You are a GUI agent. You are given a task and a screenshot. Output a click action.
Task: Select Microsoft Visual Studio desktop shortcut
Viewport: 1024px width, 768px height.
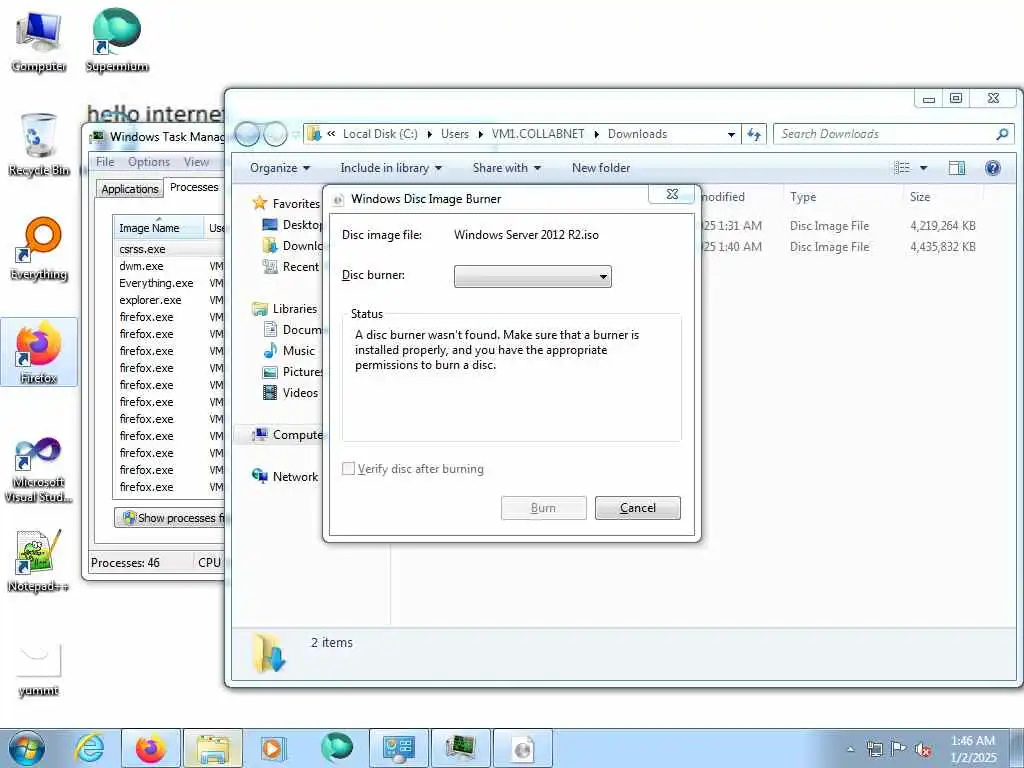coord(39,470)
